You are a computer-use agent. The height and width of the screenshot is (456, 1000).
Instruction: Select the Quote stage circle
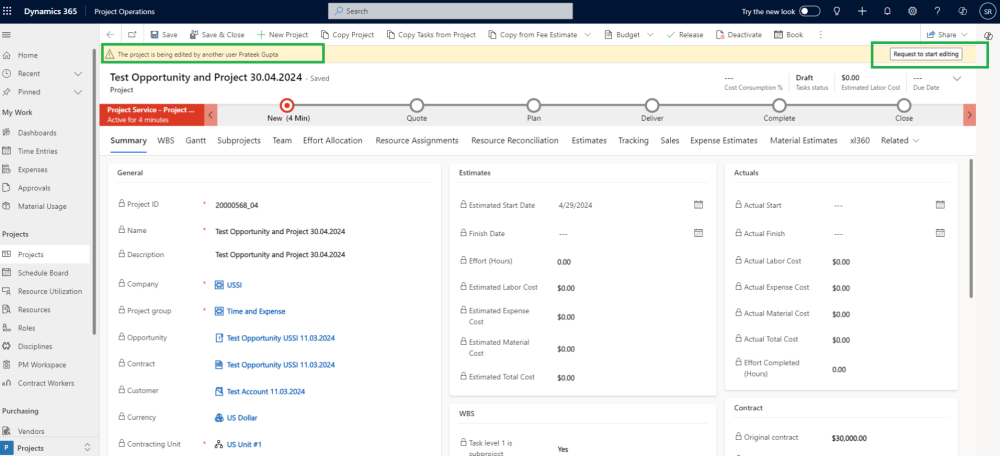416,105
